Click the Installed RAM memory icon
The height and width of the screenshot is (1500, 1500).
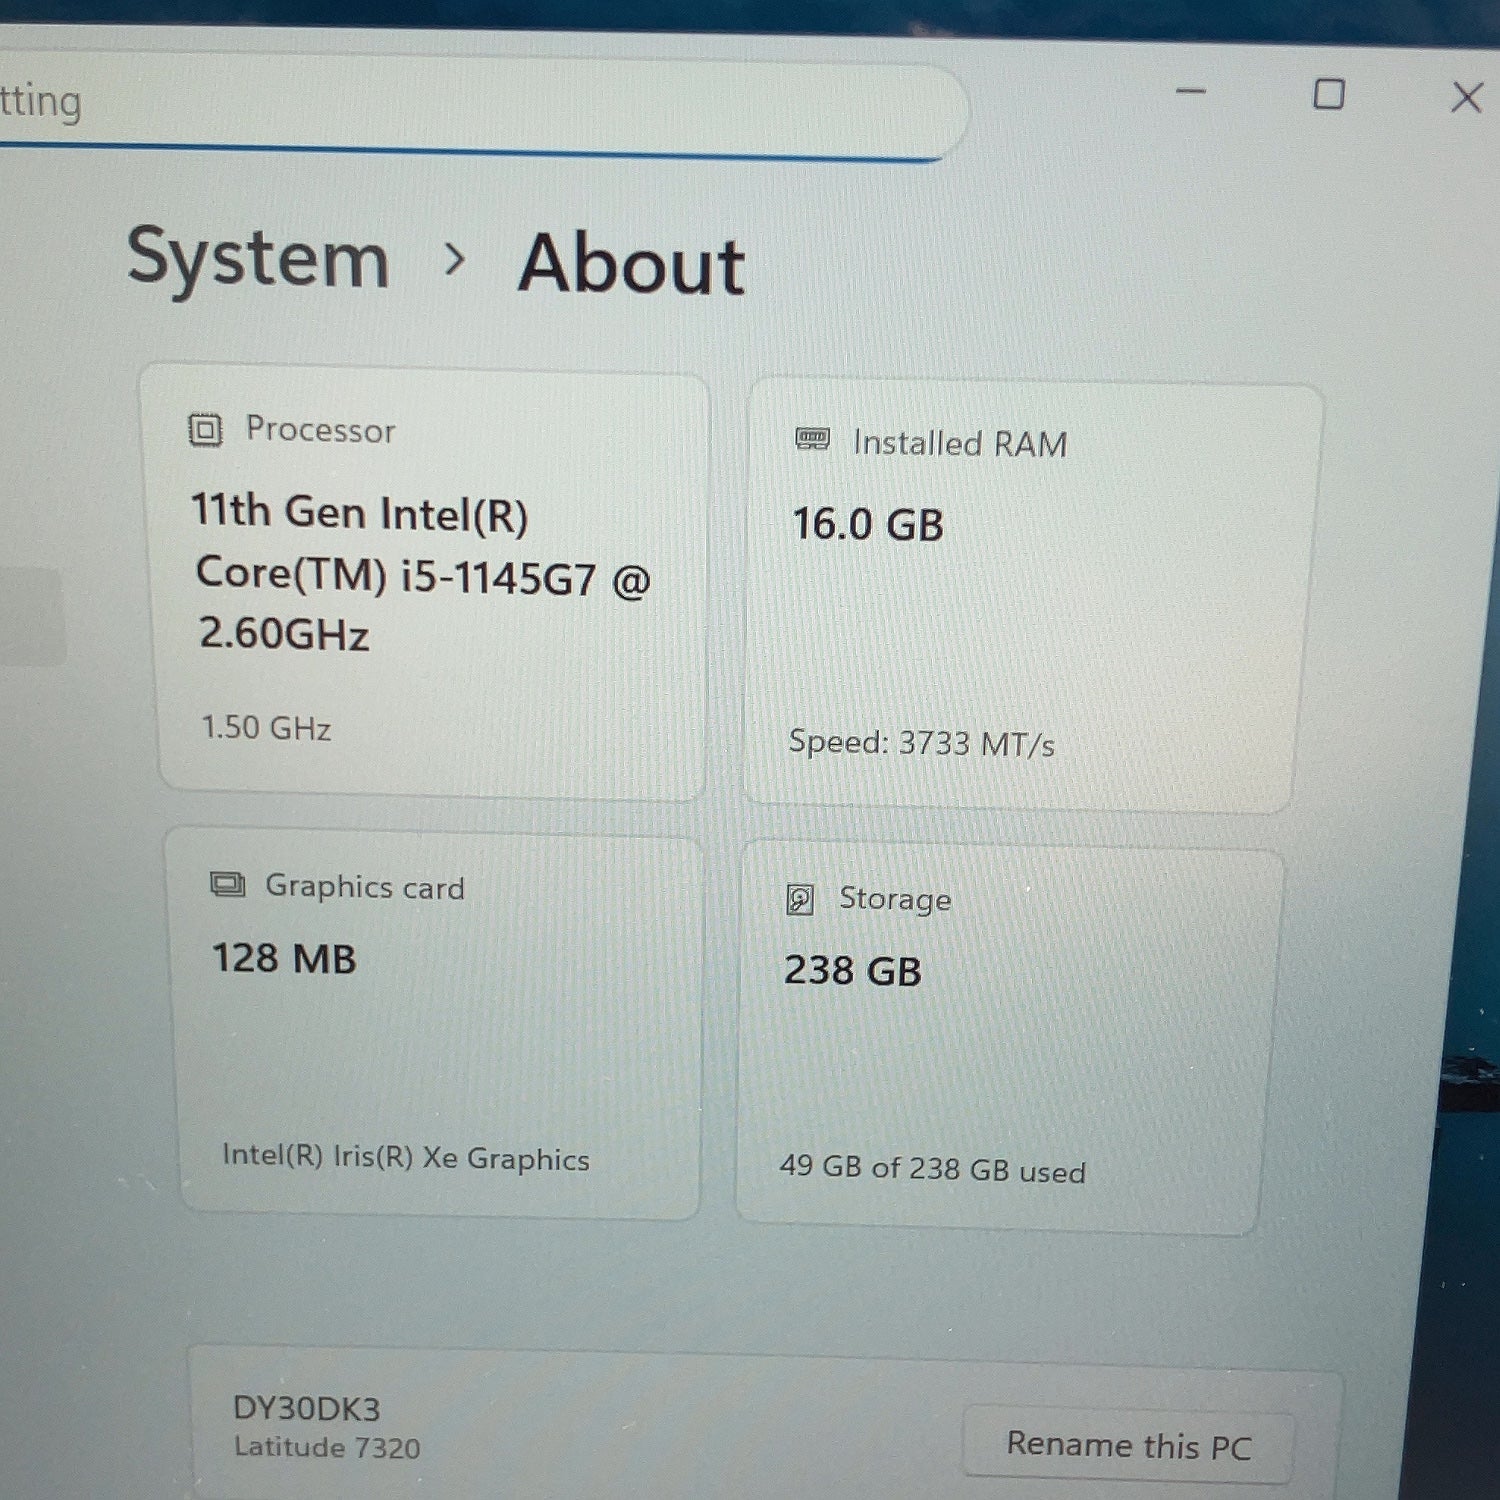(x=812, y=439)
